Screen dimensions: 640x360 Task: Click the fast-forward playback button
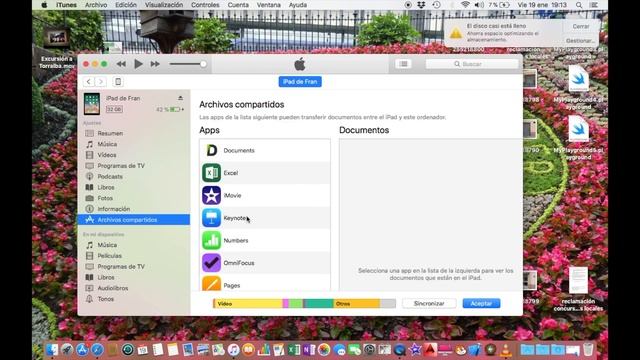(155, 64)
